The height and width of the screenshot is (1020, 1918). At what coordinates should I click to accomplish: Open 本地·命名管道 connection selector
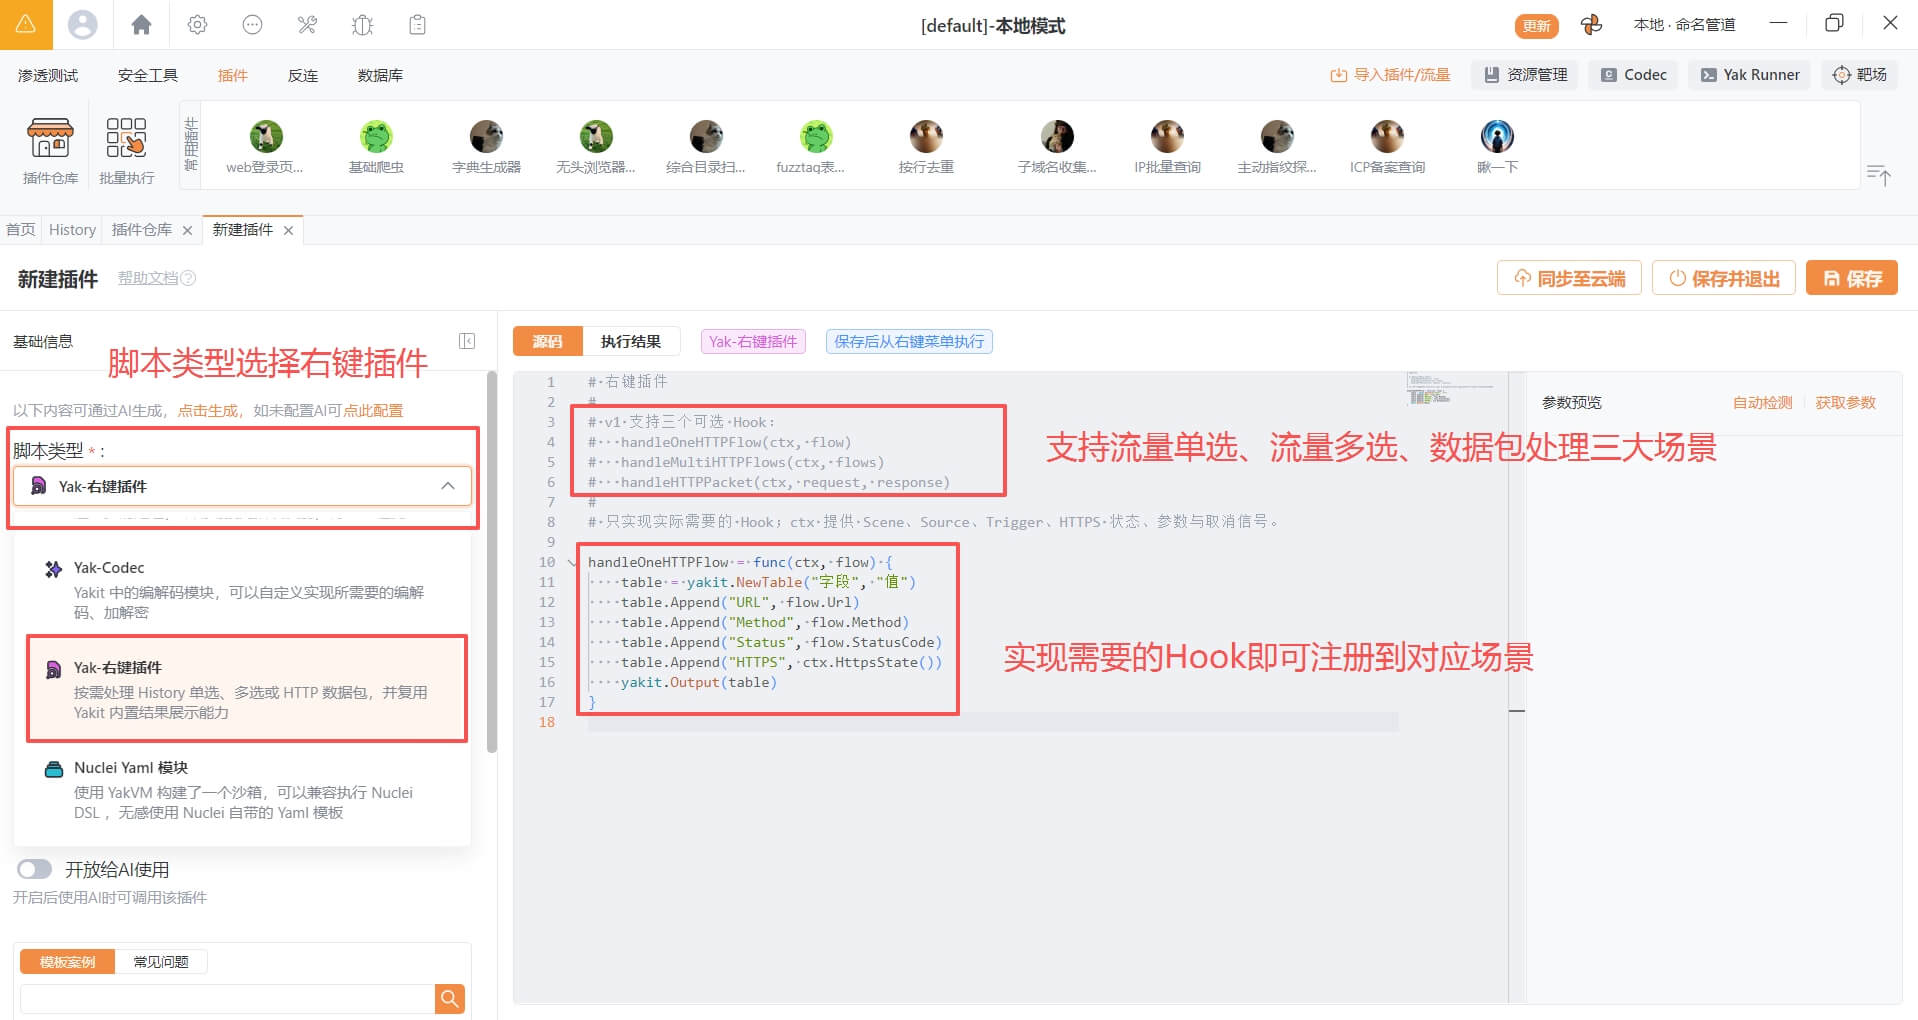(1684, 25)
